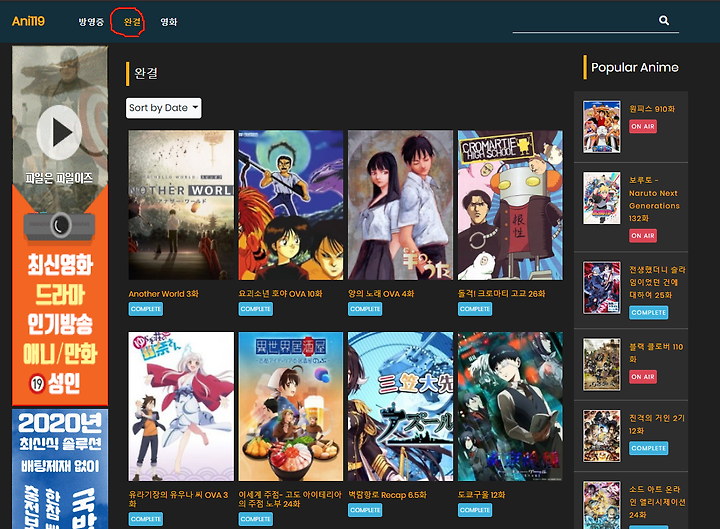Click the 전생했더니 슬라임 25화 title
Image resolution: width=720 pixels, height=529 pixels.
(x=657, y=282)
